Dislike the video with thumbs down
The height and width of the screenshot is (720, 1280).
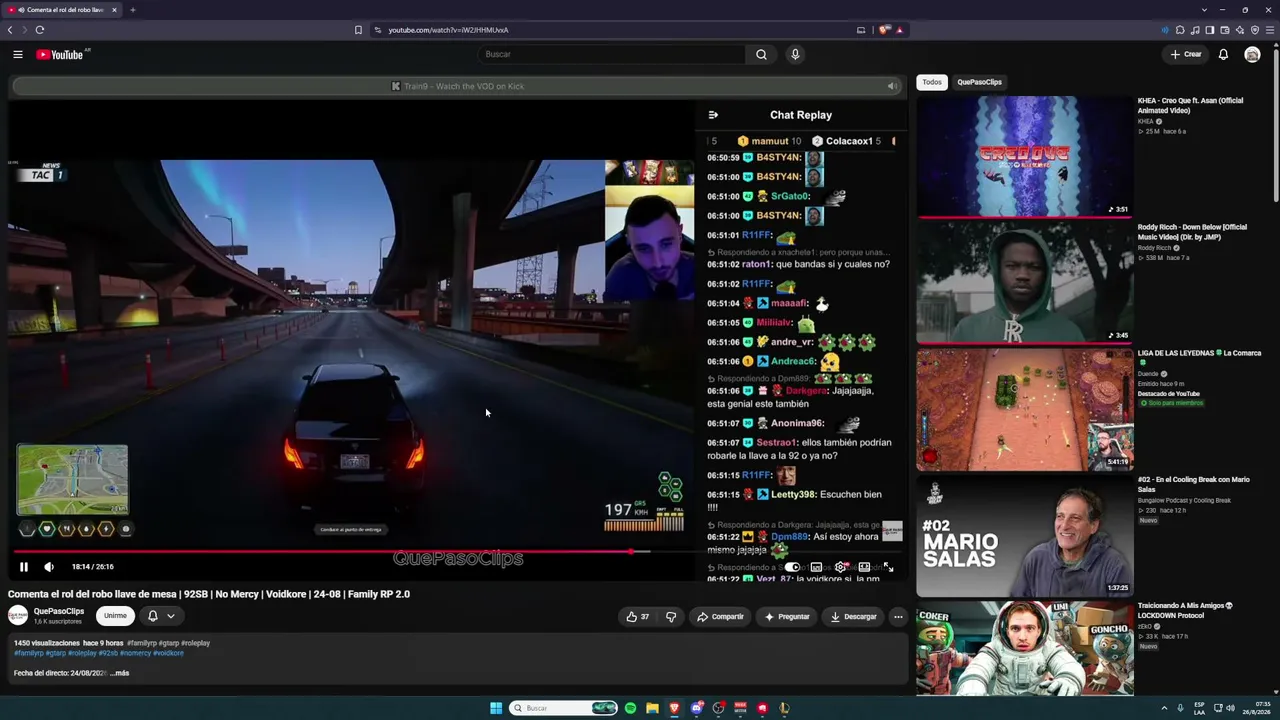(x=671, y=617)
